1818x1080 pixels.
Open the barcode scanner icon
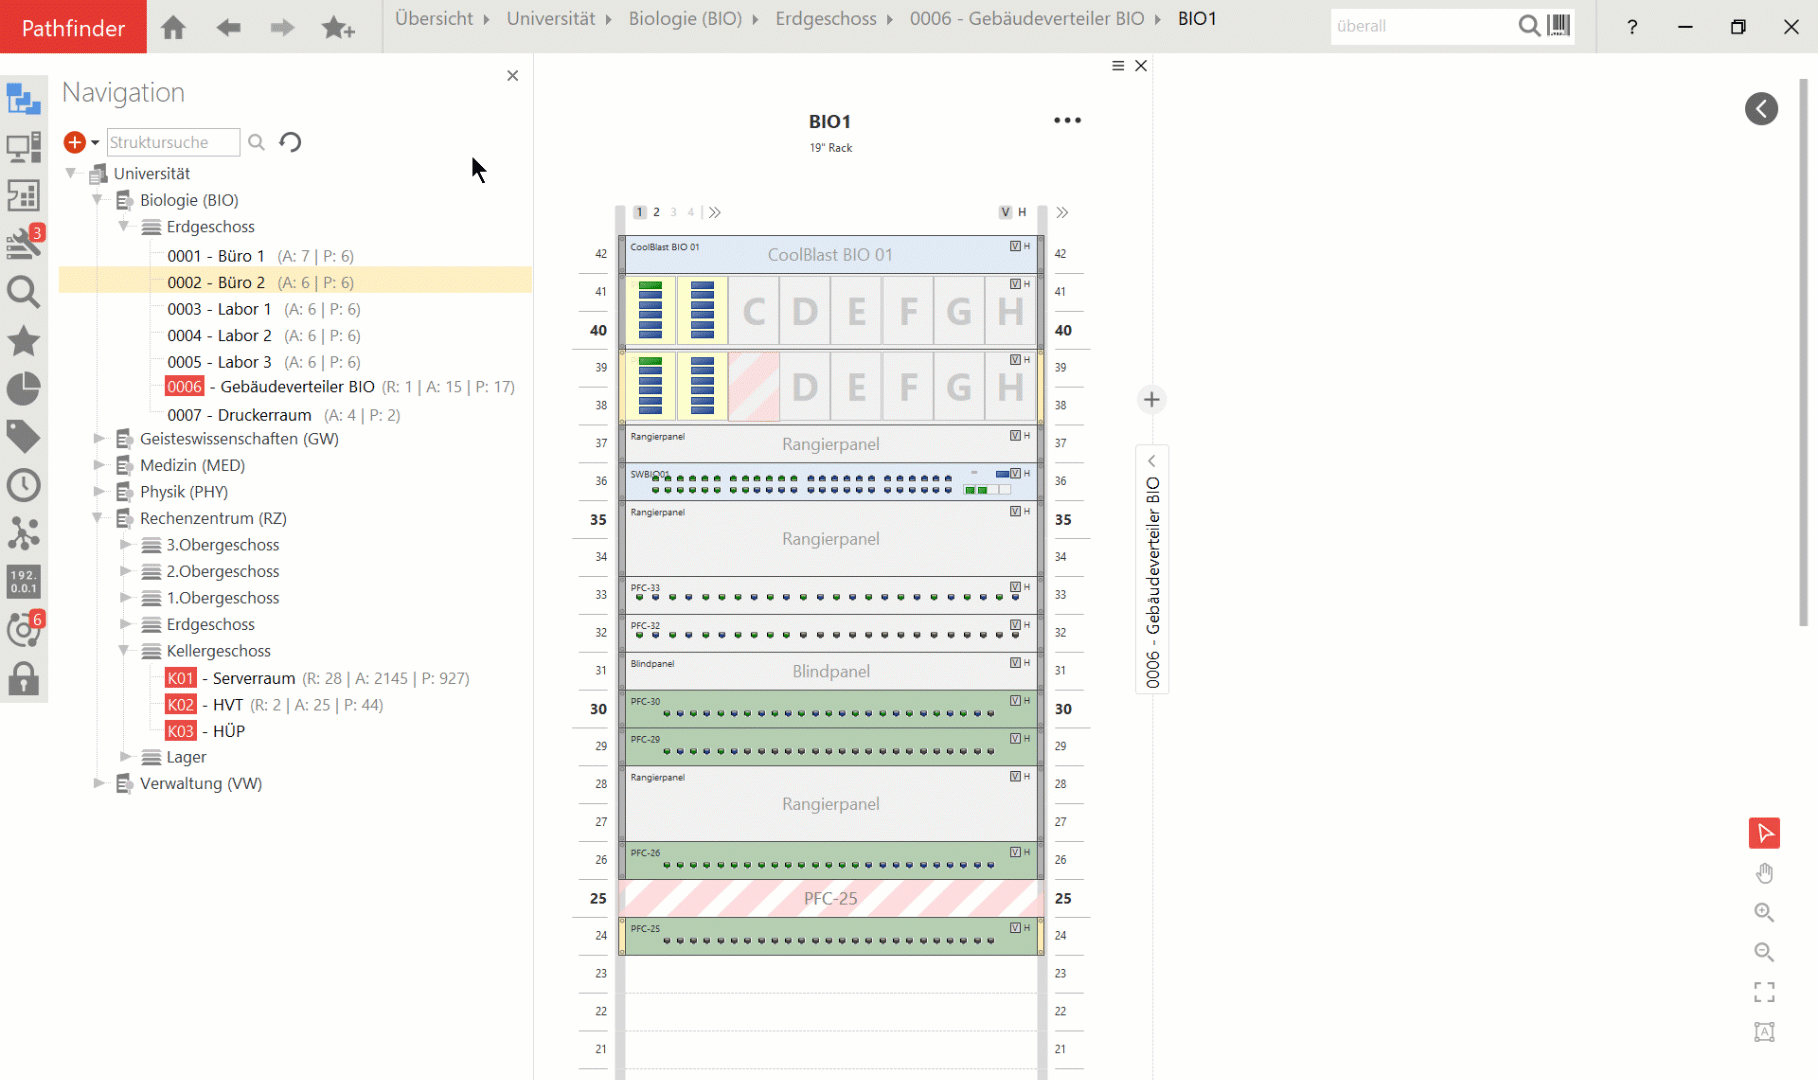point(1559,26)
